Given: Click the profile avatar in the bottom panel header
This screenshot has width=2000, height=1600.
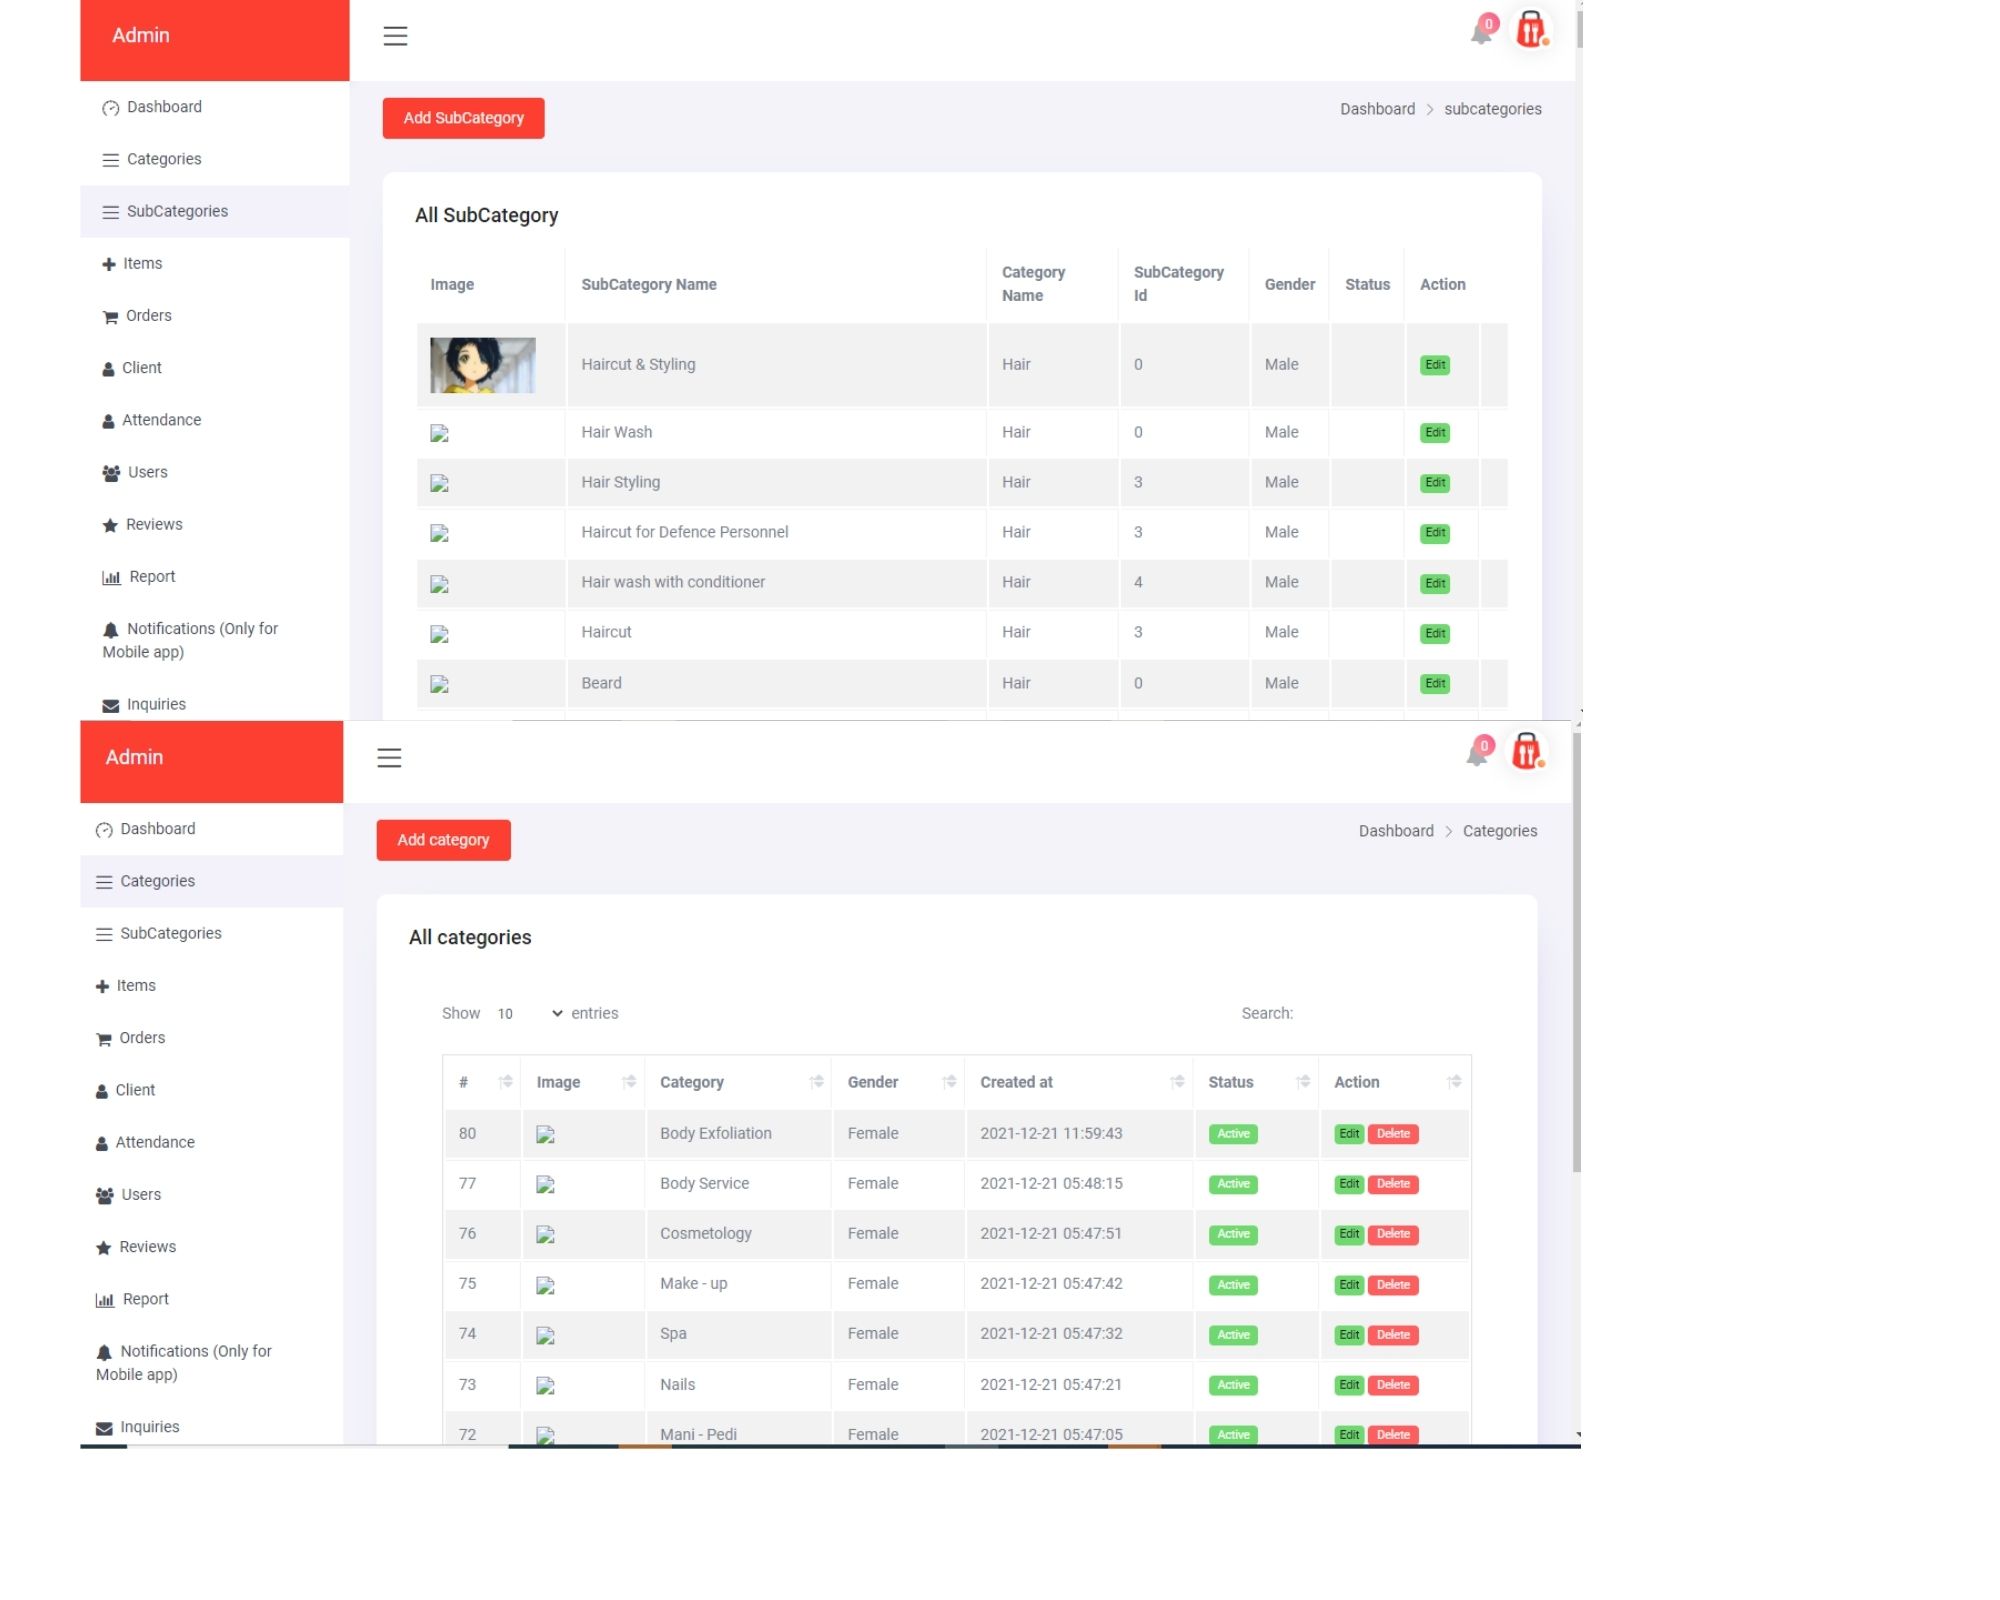Looking at the screenshot, I should tap(1526, 752).
